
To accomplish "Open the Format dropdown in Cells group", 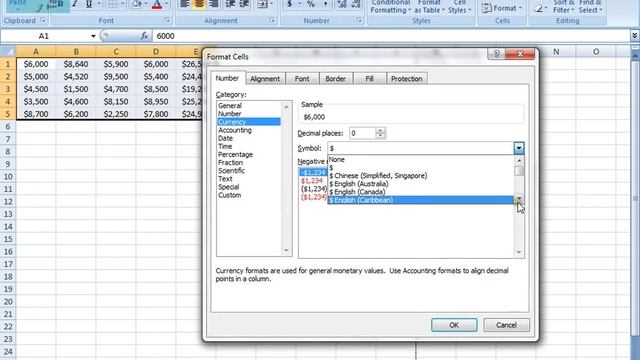I will 502,8.
